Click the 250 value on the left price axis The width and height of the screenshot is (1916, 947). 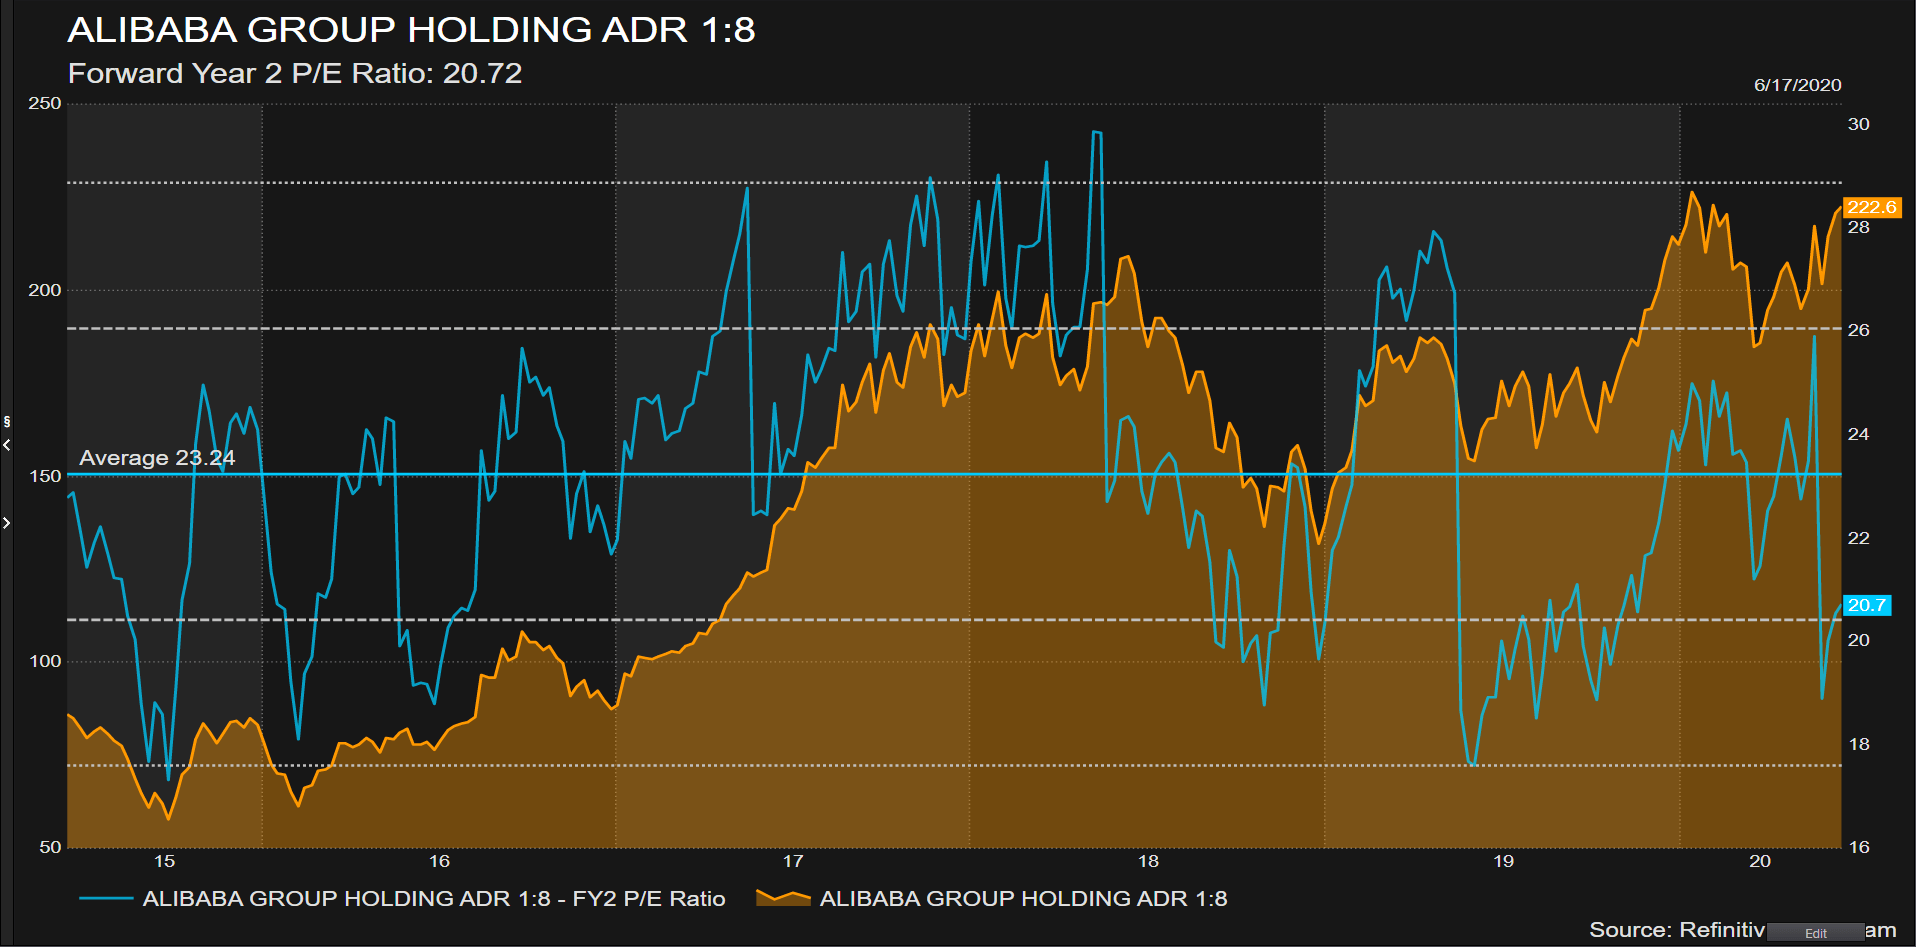click(45, 103)
